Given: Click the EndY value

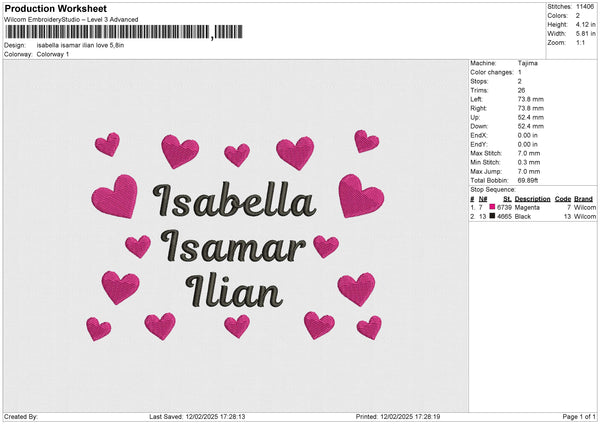Looking at the screenshot, I should pos(528,145).
